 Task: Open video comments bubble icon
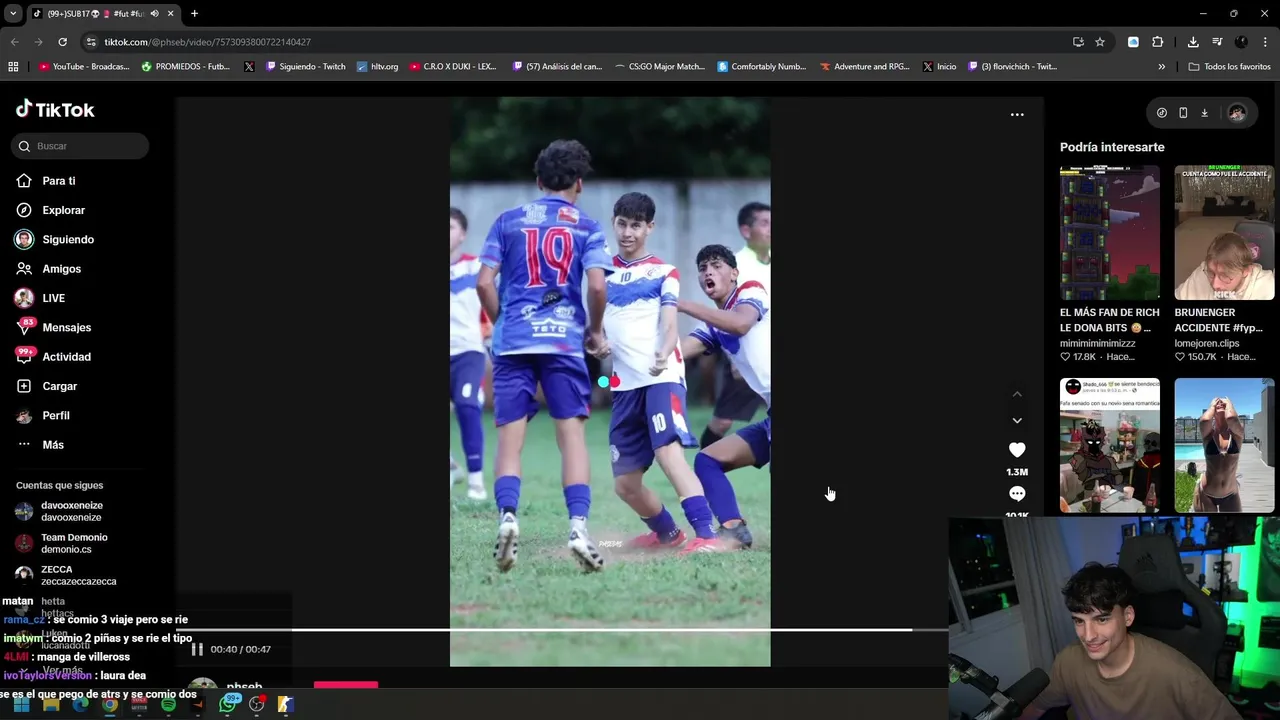1017,494
